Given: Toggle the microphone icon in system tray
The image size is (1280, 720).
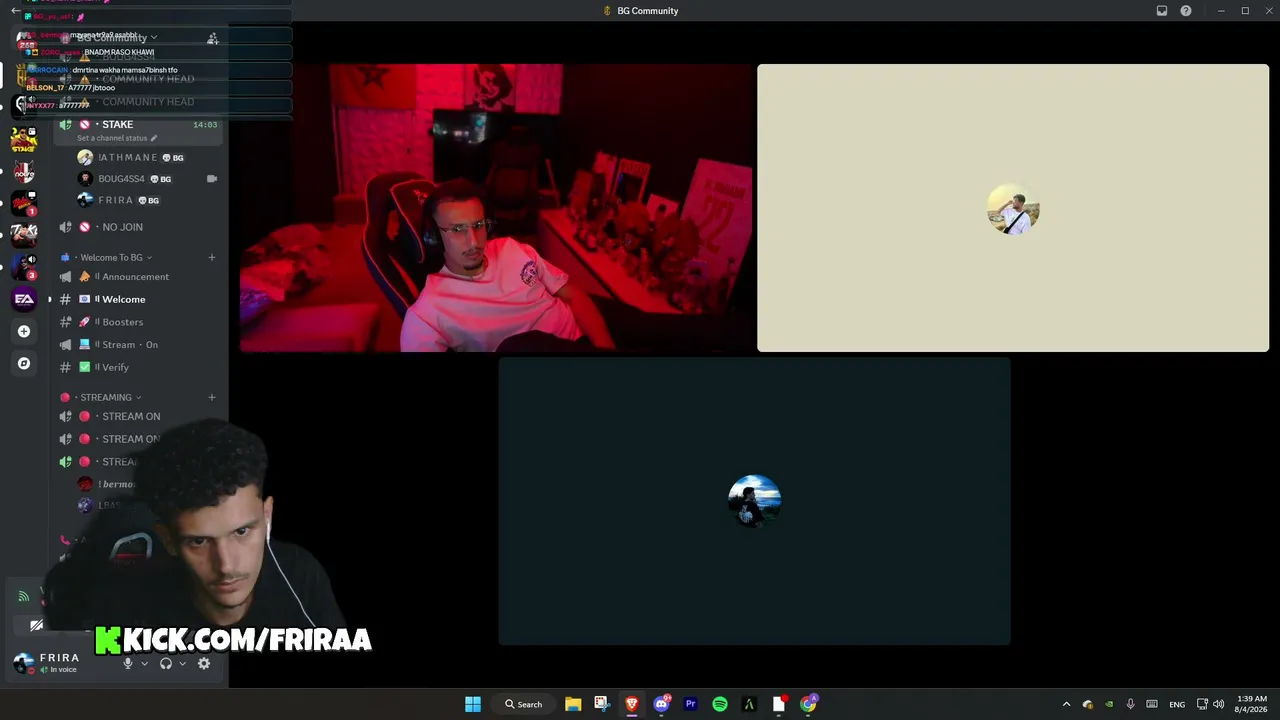Looking at the screenshot, I should point(1130,704).
